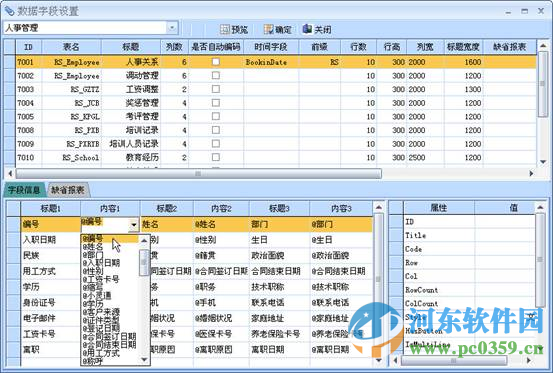Select the 入职日期 cell in 标题1

click(50, 240)
